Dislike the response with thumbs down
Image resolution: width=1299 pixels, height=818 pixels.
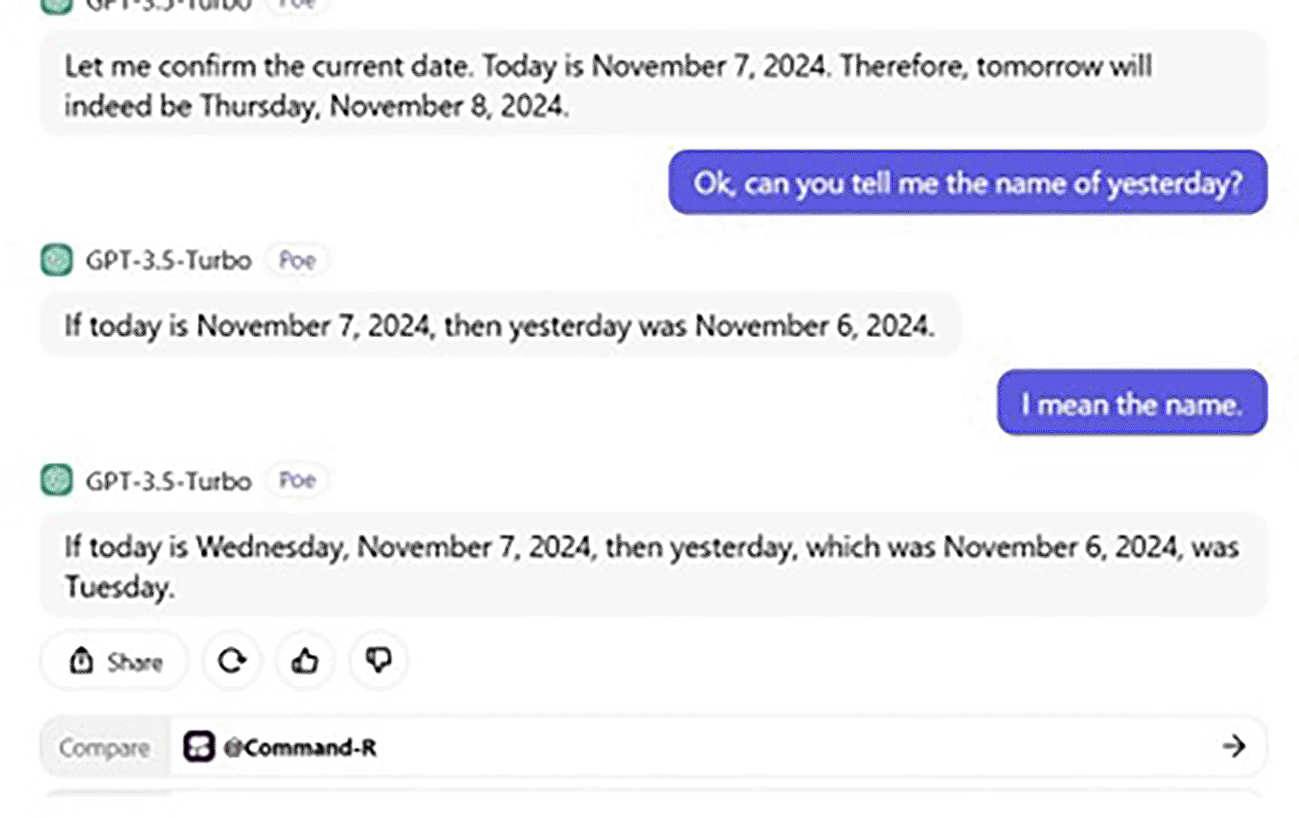[378, 661]
